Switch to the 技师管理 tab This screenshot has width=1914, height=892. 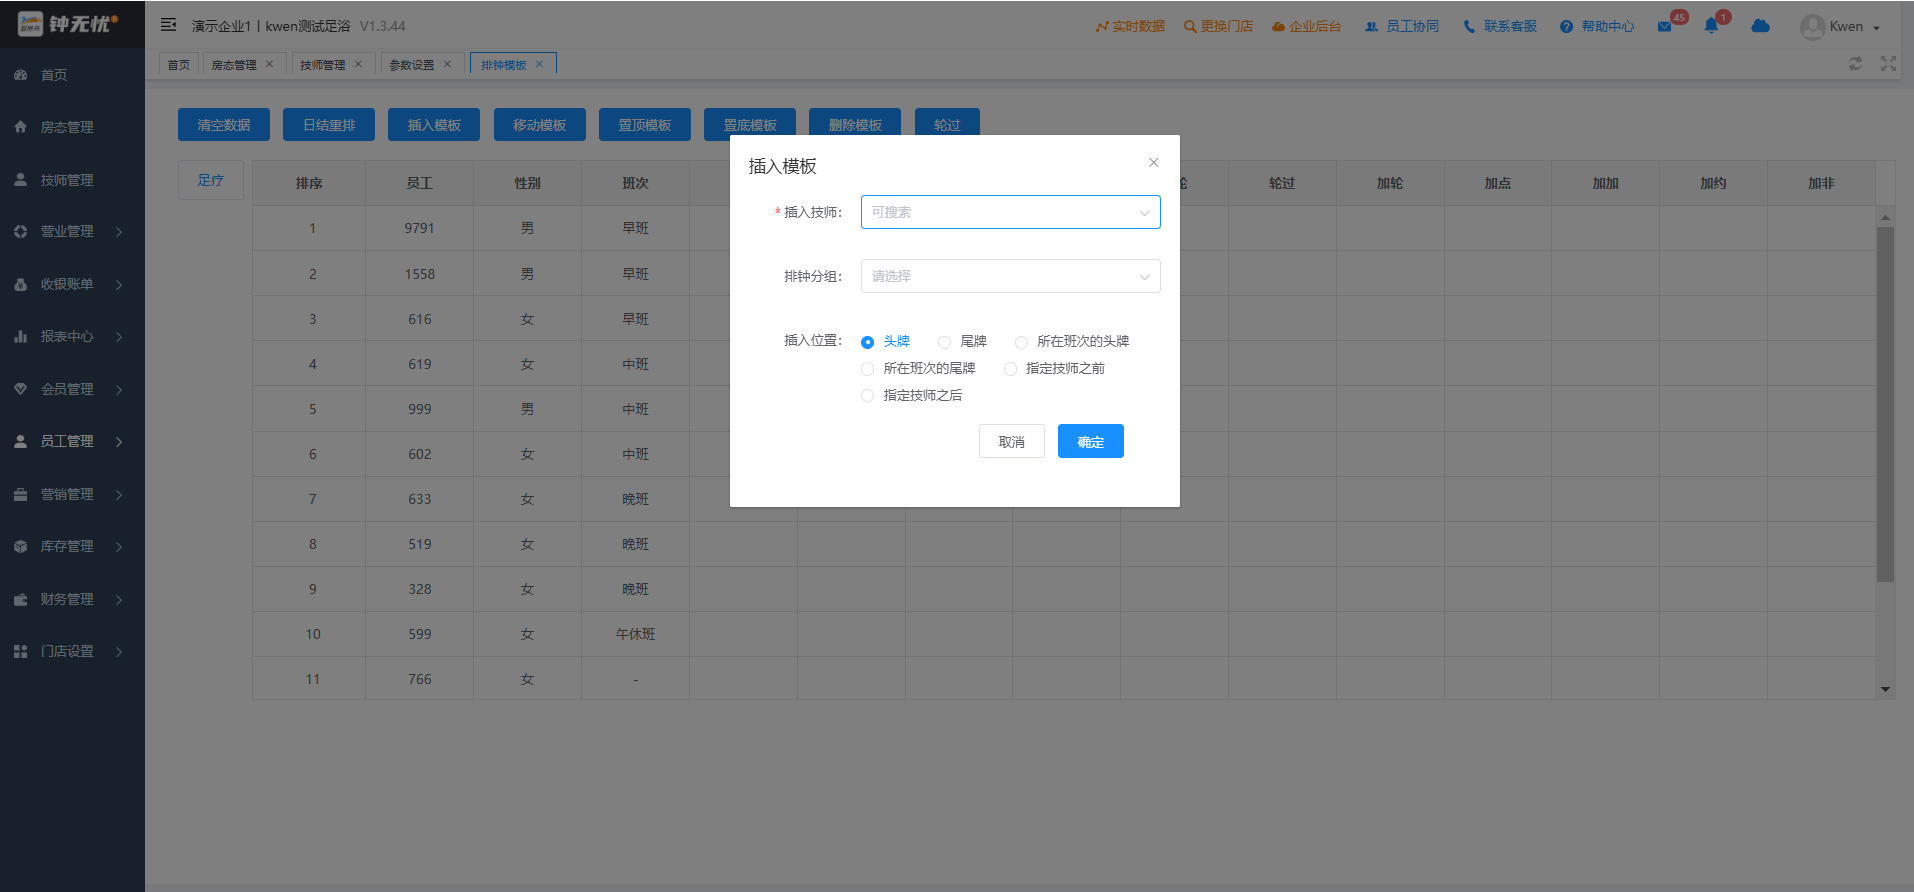[x=323, y=64]
